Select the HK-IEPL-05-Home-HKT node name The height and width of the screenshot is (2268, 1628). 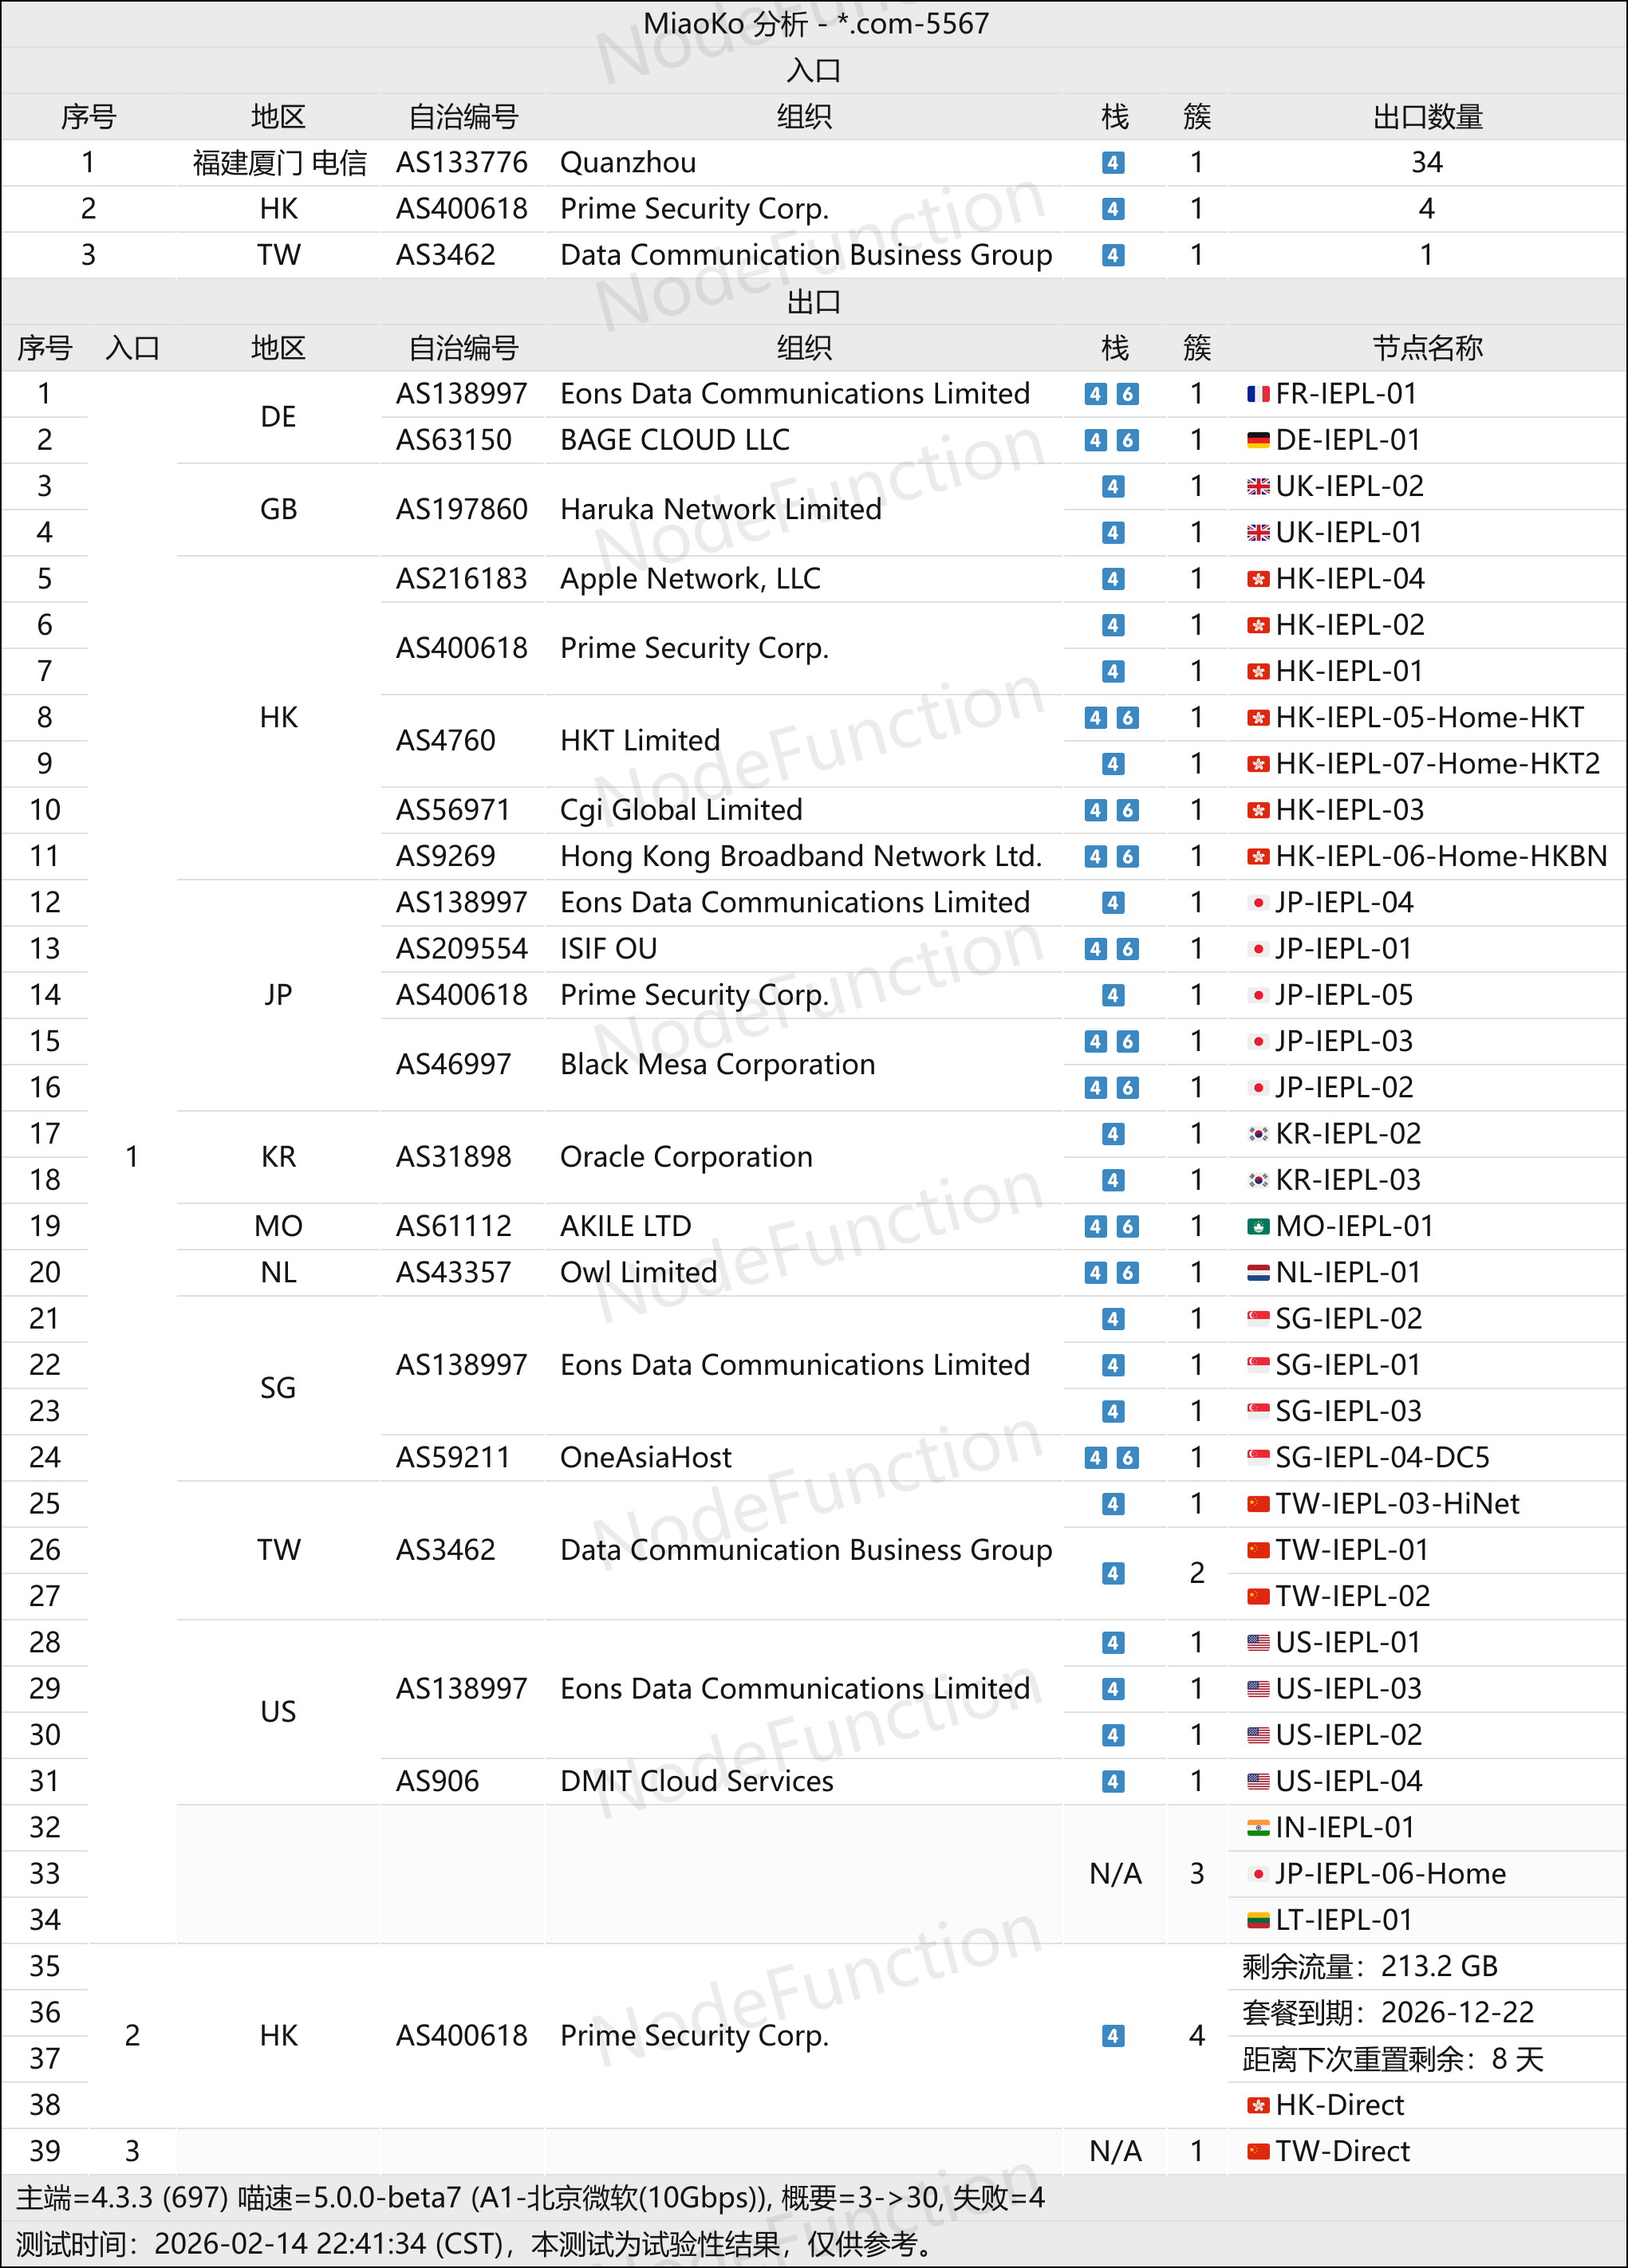coord(1430,717)
